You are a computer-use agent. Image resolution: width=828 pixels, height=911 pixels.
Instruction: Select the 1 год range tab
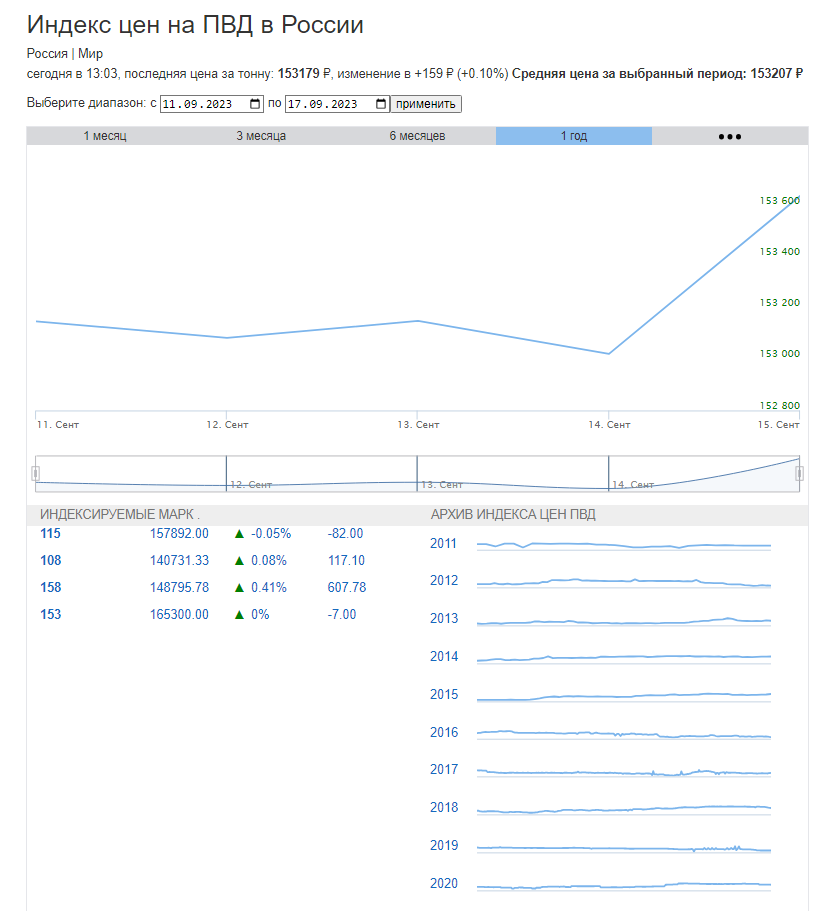pos(573,136)
